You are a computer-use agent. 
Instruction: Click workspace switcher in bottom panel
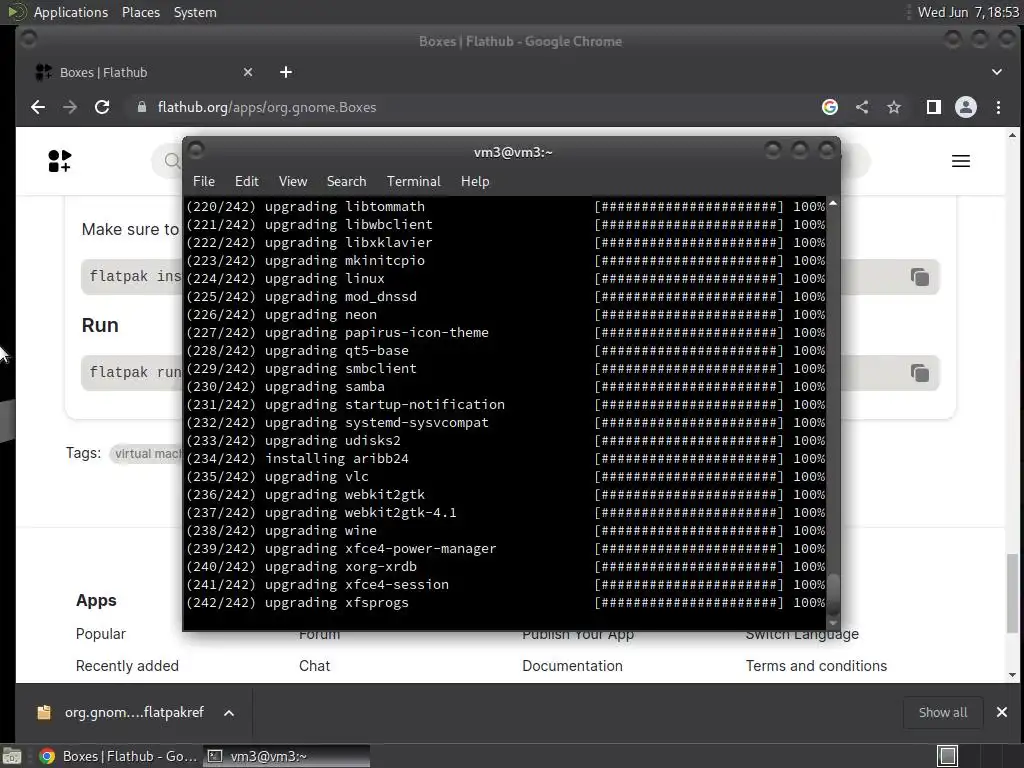947,756
